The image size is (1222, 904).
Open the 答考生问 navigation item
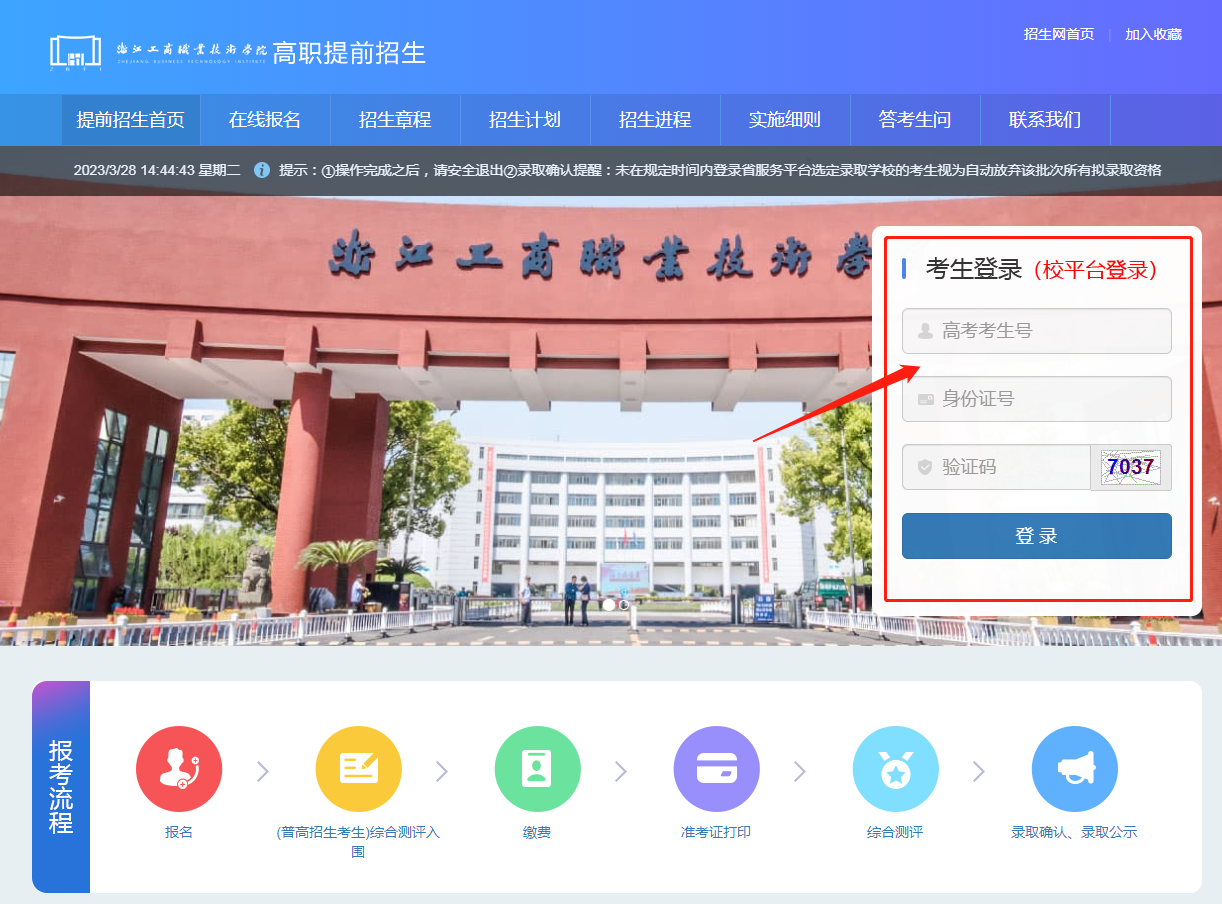(915, 120)
